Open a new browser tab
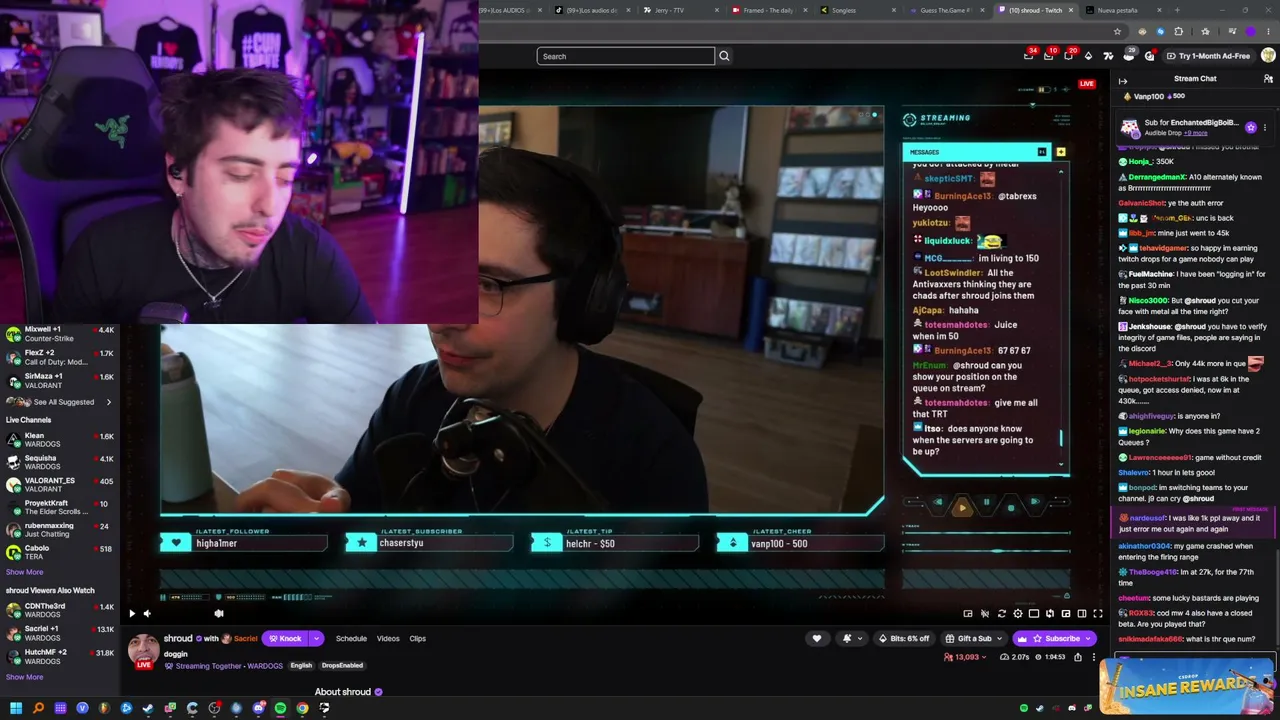This screenshot has height=720, width=1280. point(1177,10)
